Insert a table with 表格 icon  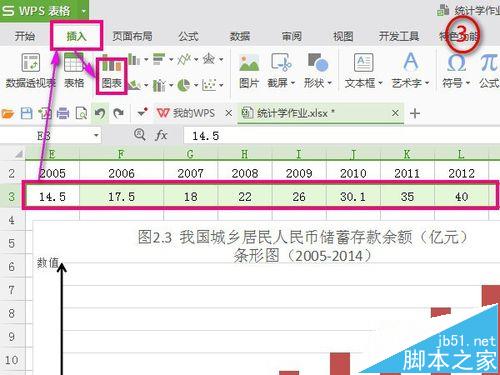[x=73, y=62]
